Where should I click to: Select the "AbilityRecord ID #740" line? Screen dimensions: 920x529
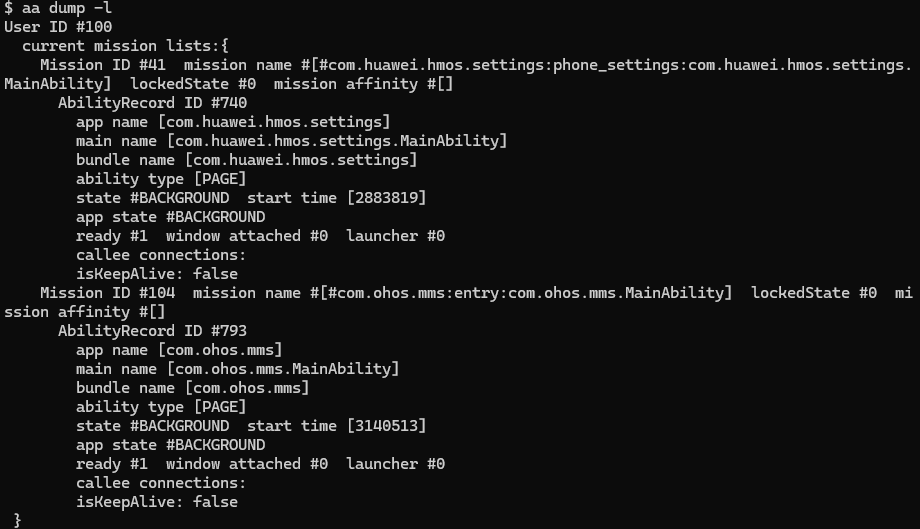point(152,103)
